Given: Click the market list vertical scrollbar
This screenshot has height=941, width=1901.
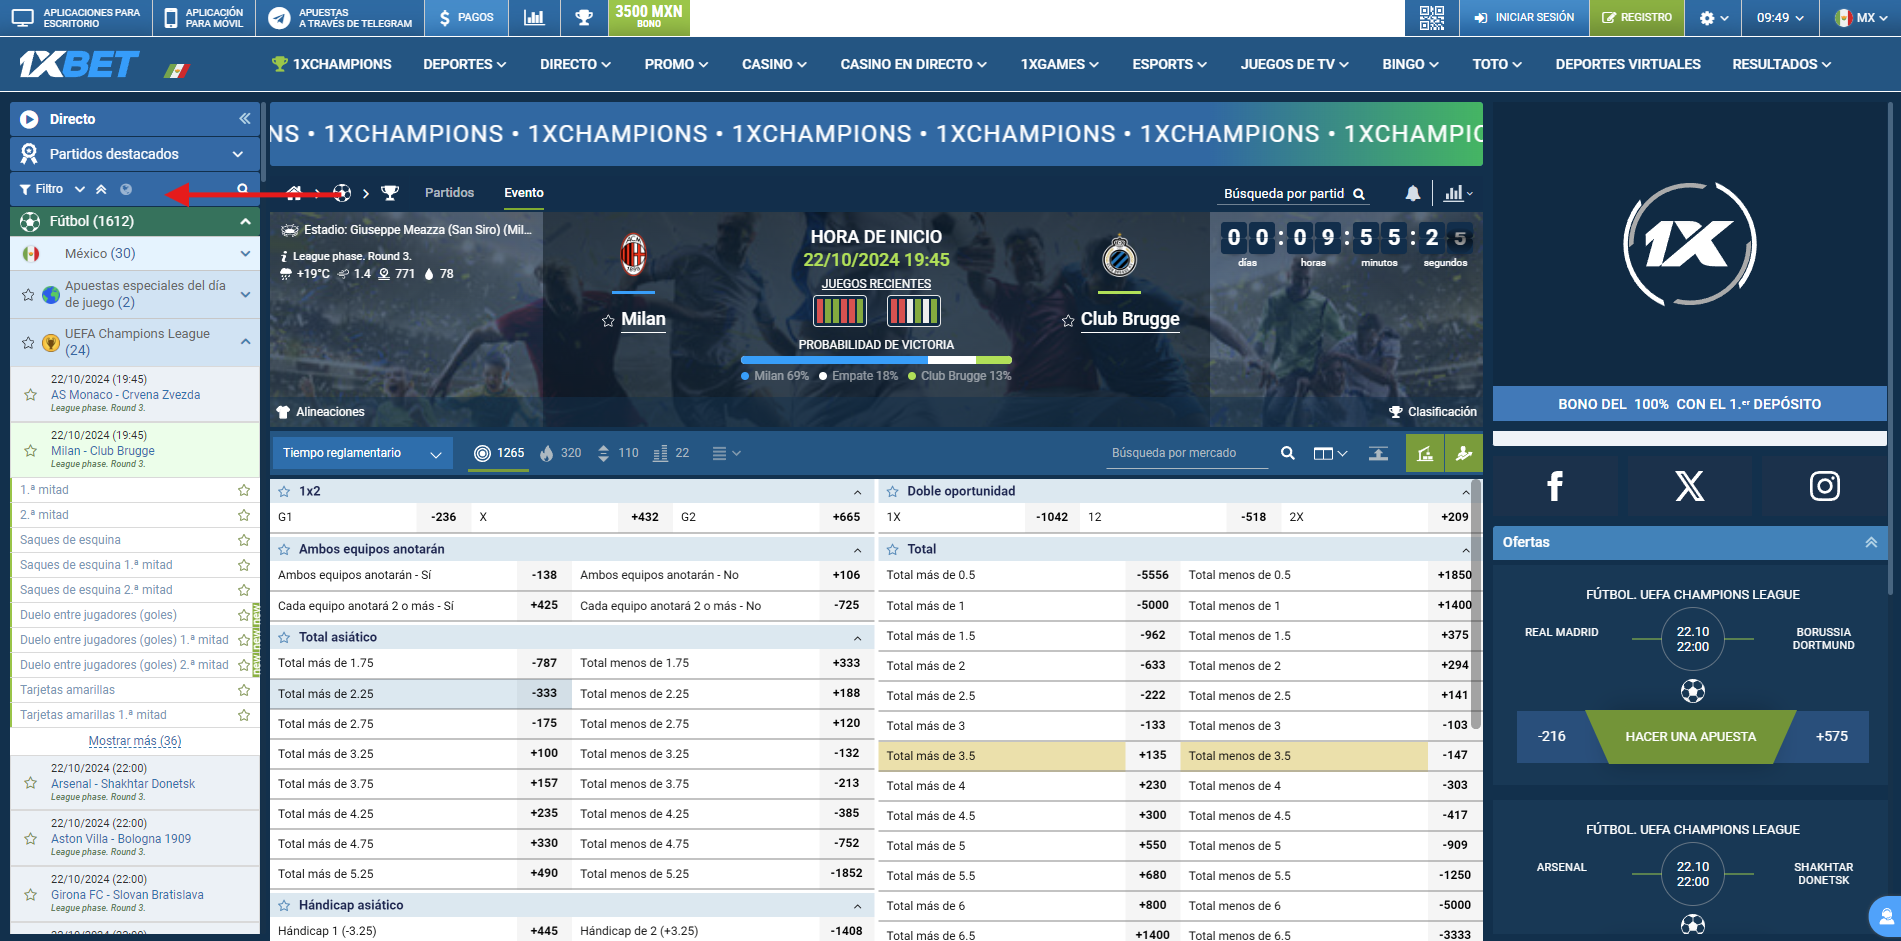Looking at the screenshot, I should click(x=1476, y=605).
